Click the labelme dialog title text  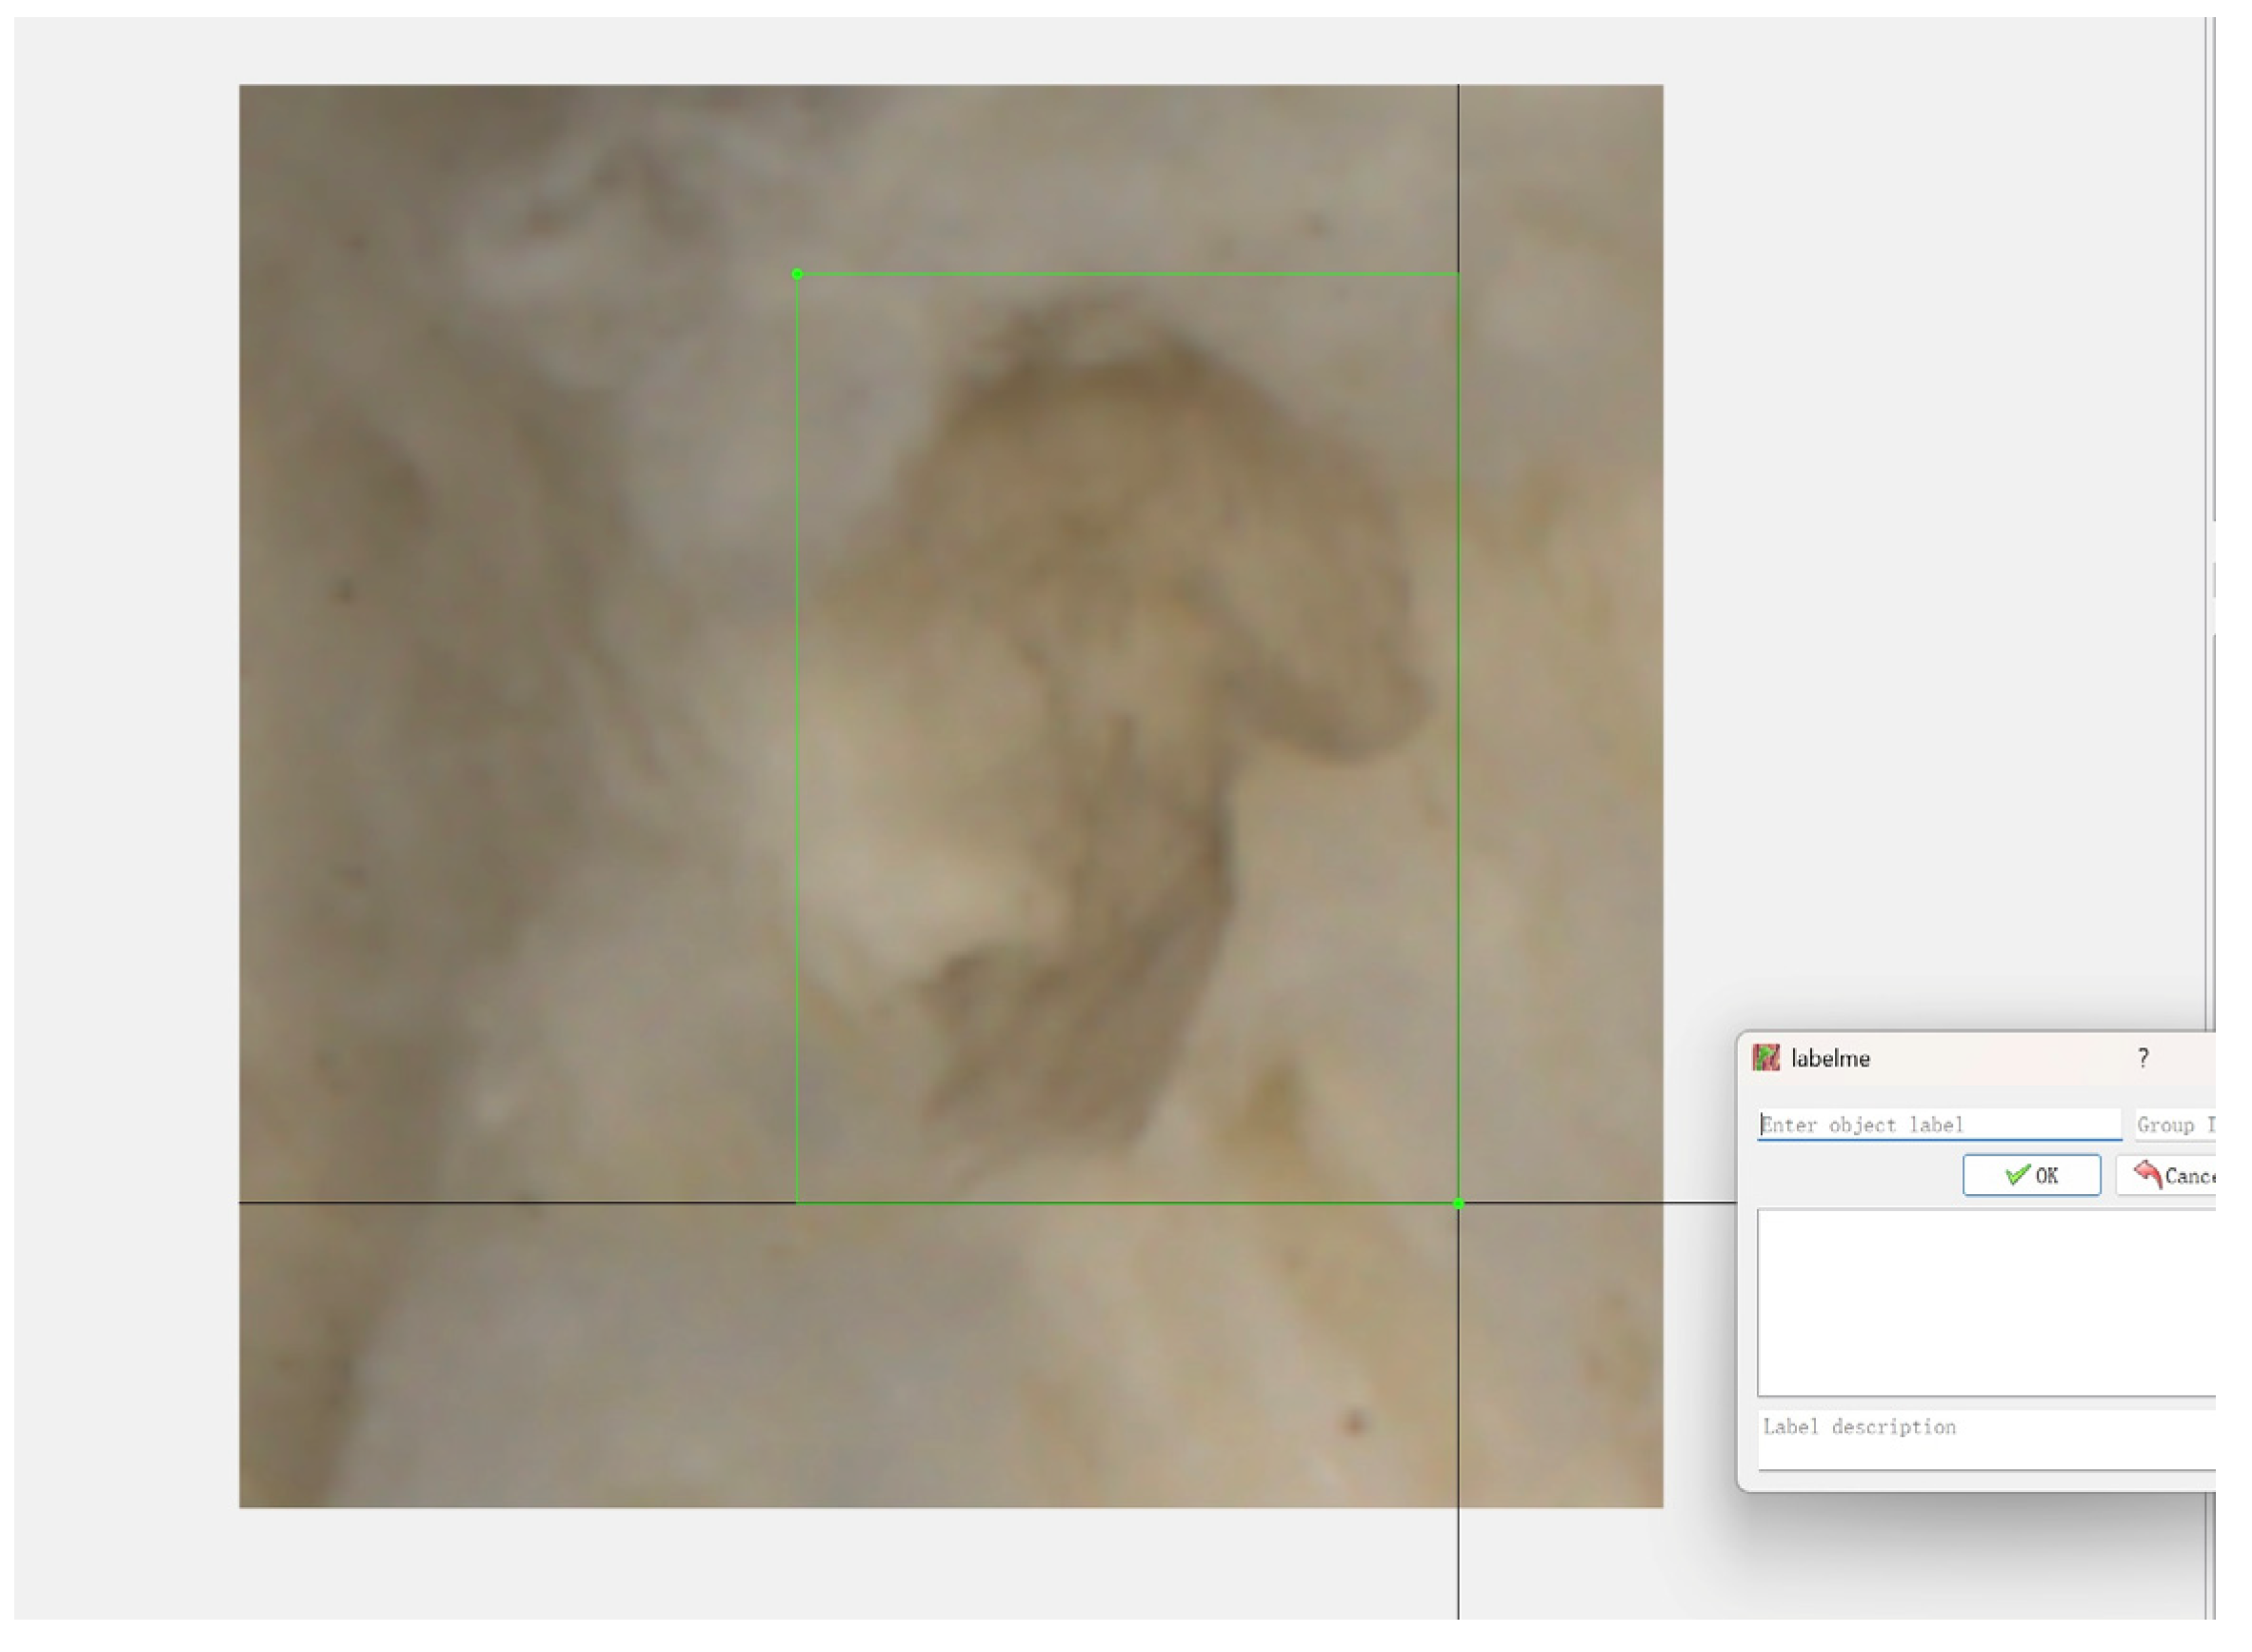tap(1829, 1058)
